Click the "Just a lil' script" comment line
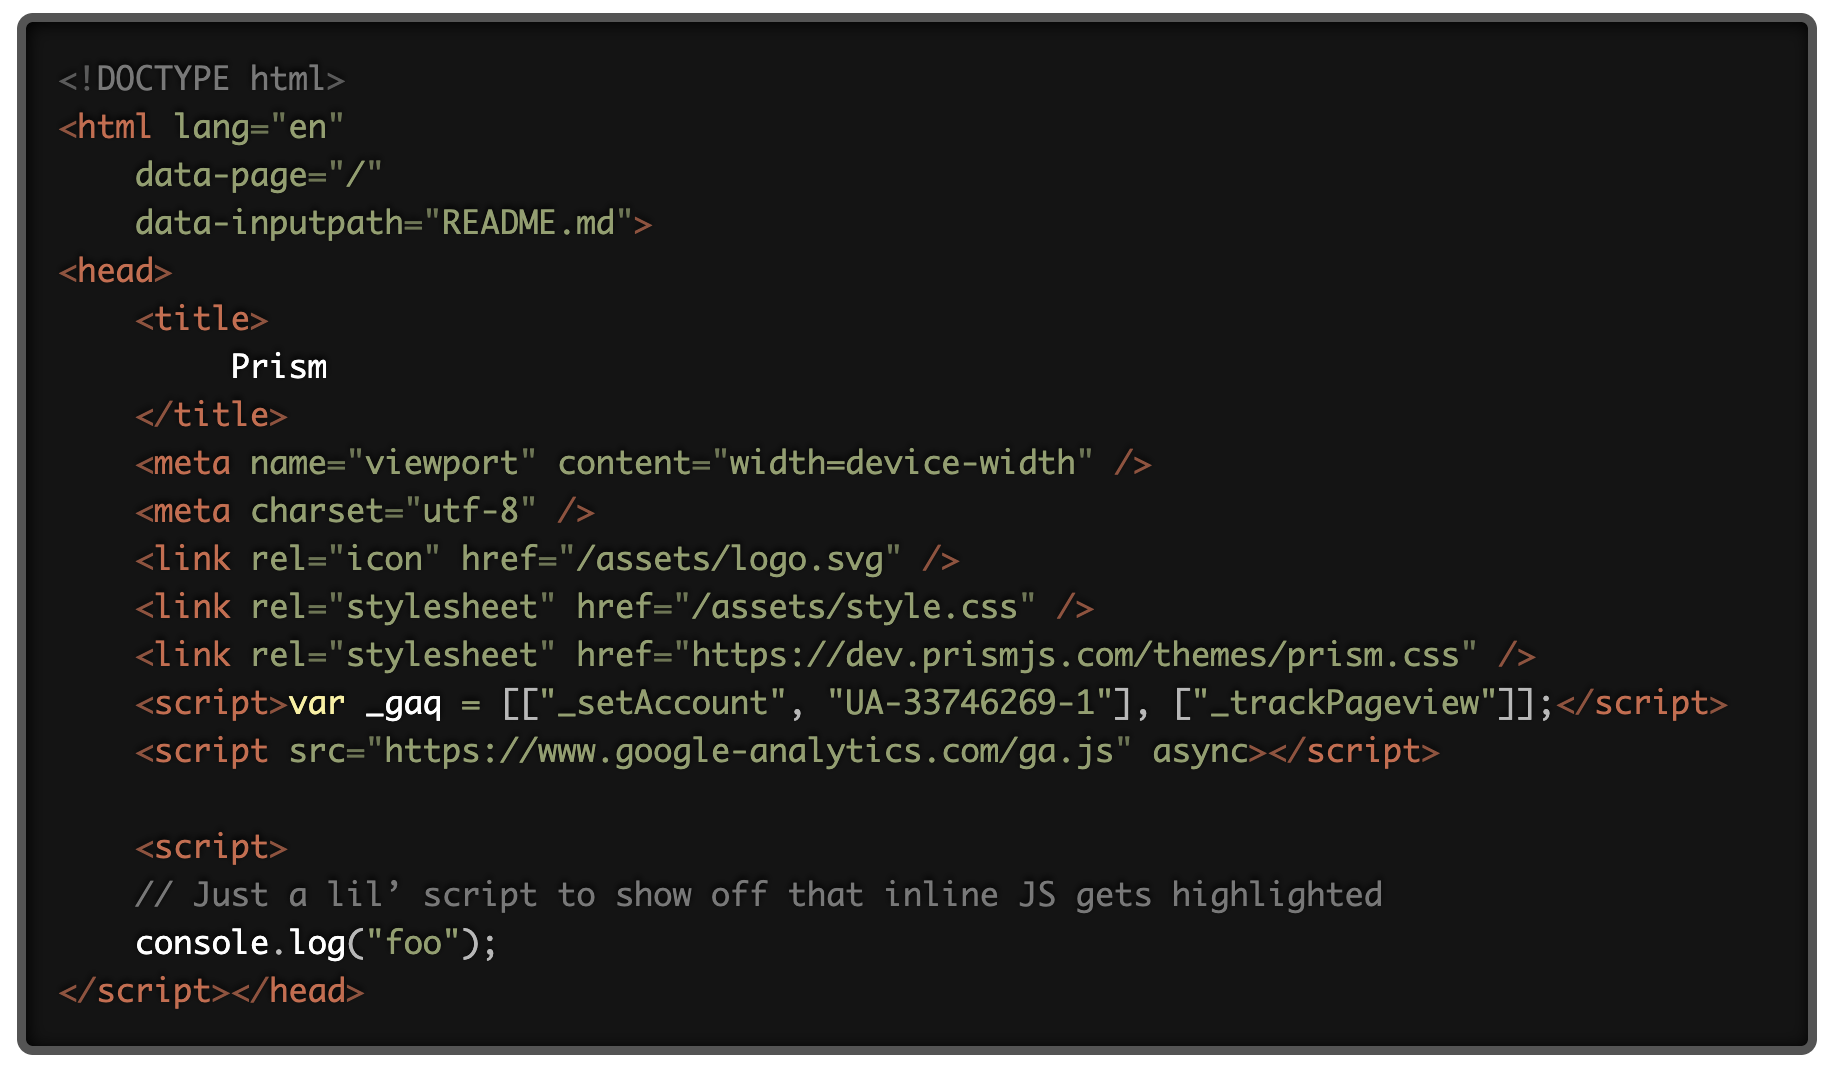The image size is (1842, 1076). 758,895
